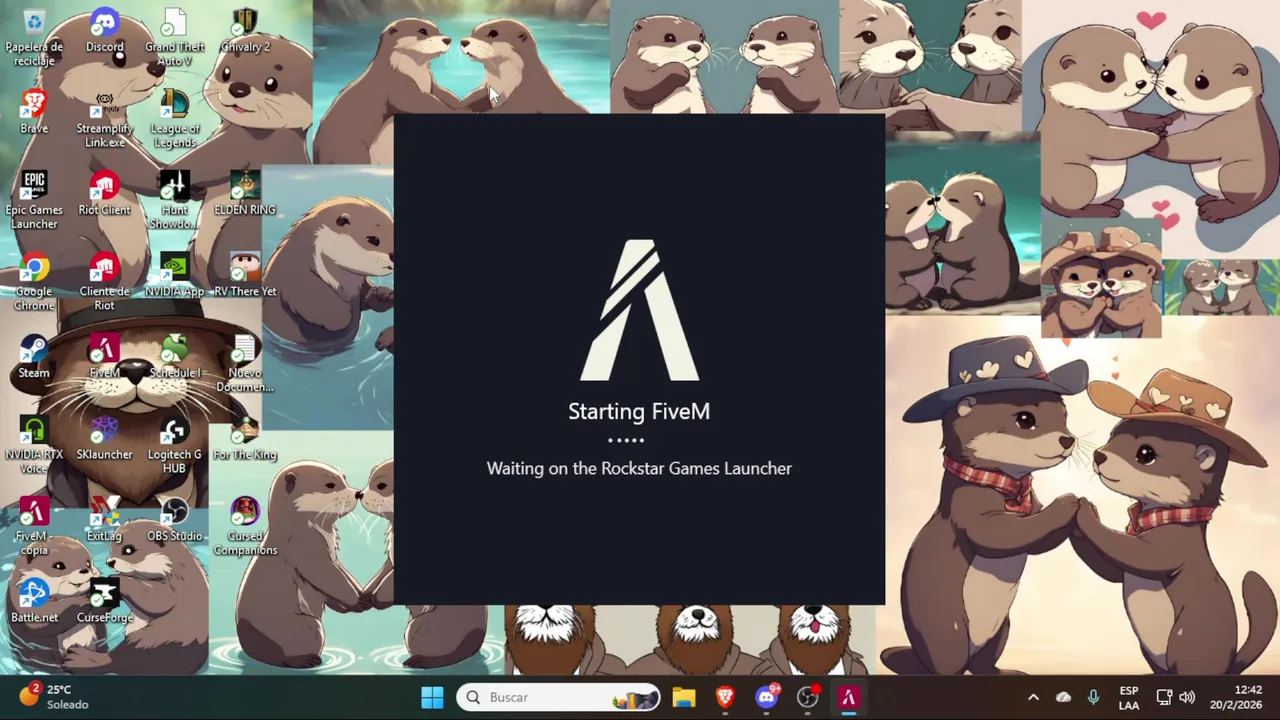The image size is (1280, 720).
Task: Open the network tray icon
Action: point(1164,697)
